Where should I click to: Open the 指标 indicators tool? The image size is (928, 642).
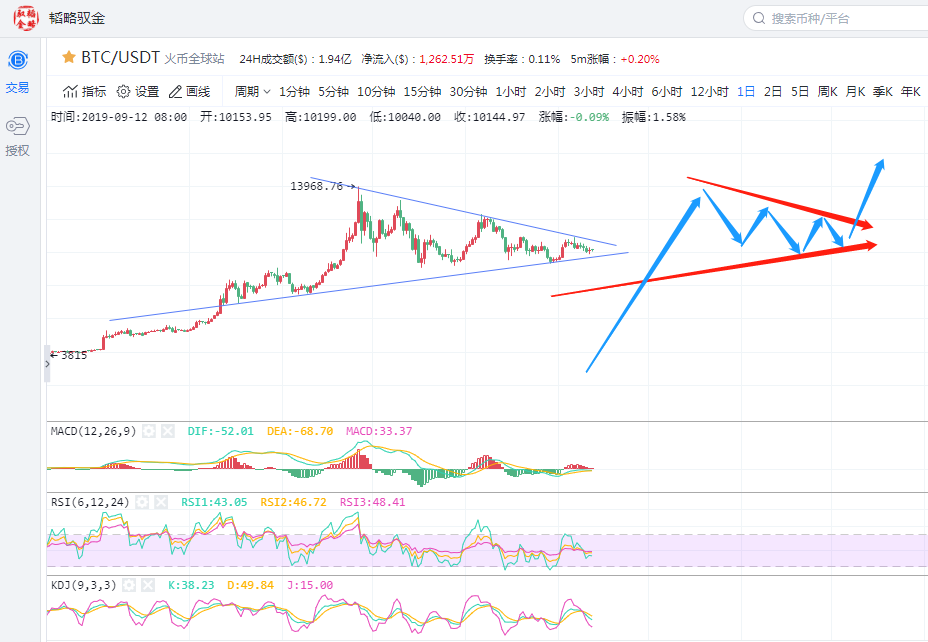pos(85,92)
